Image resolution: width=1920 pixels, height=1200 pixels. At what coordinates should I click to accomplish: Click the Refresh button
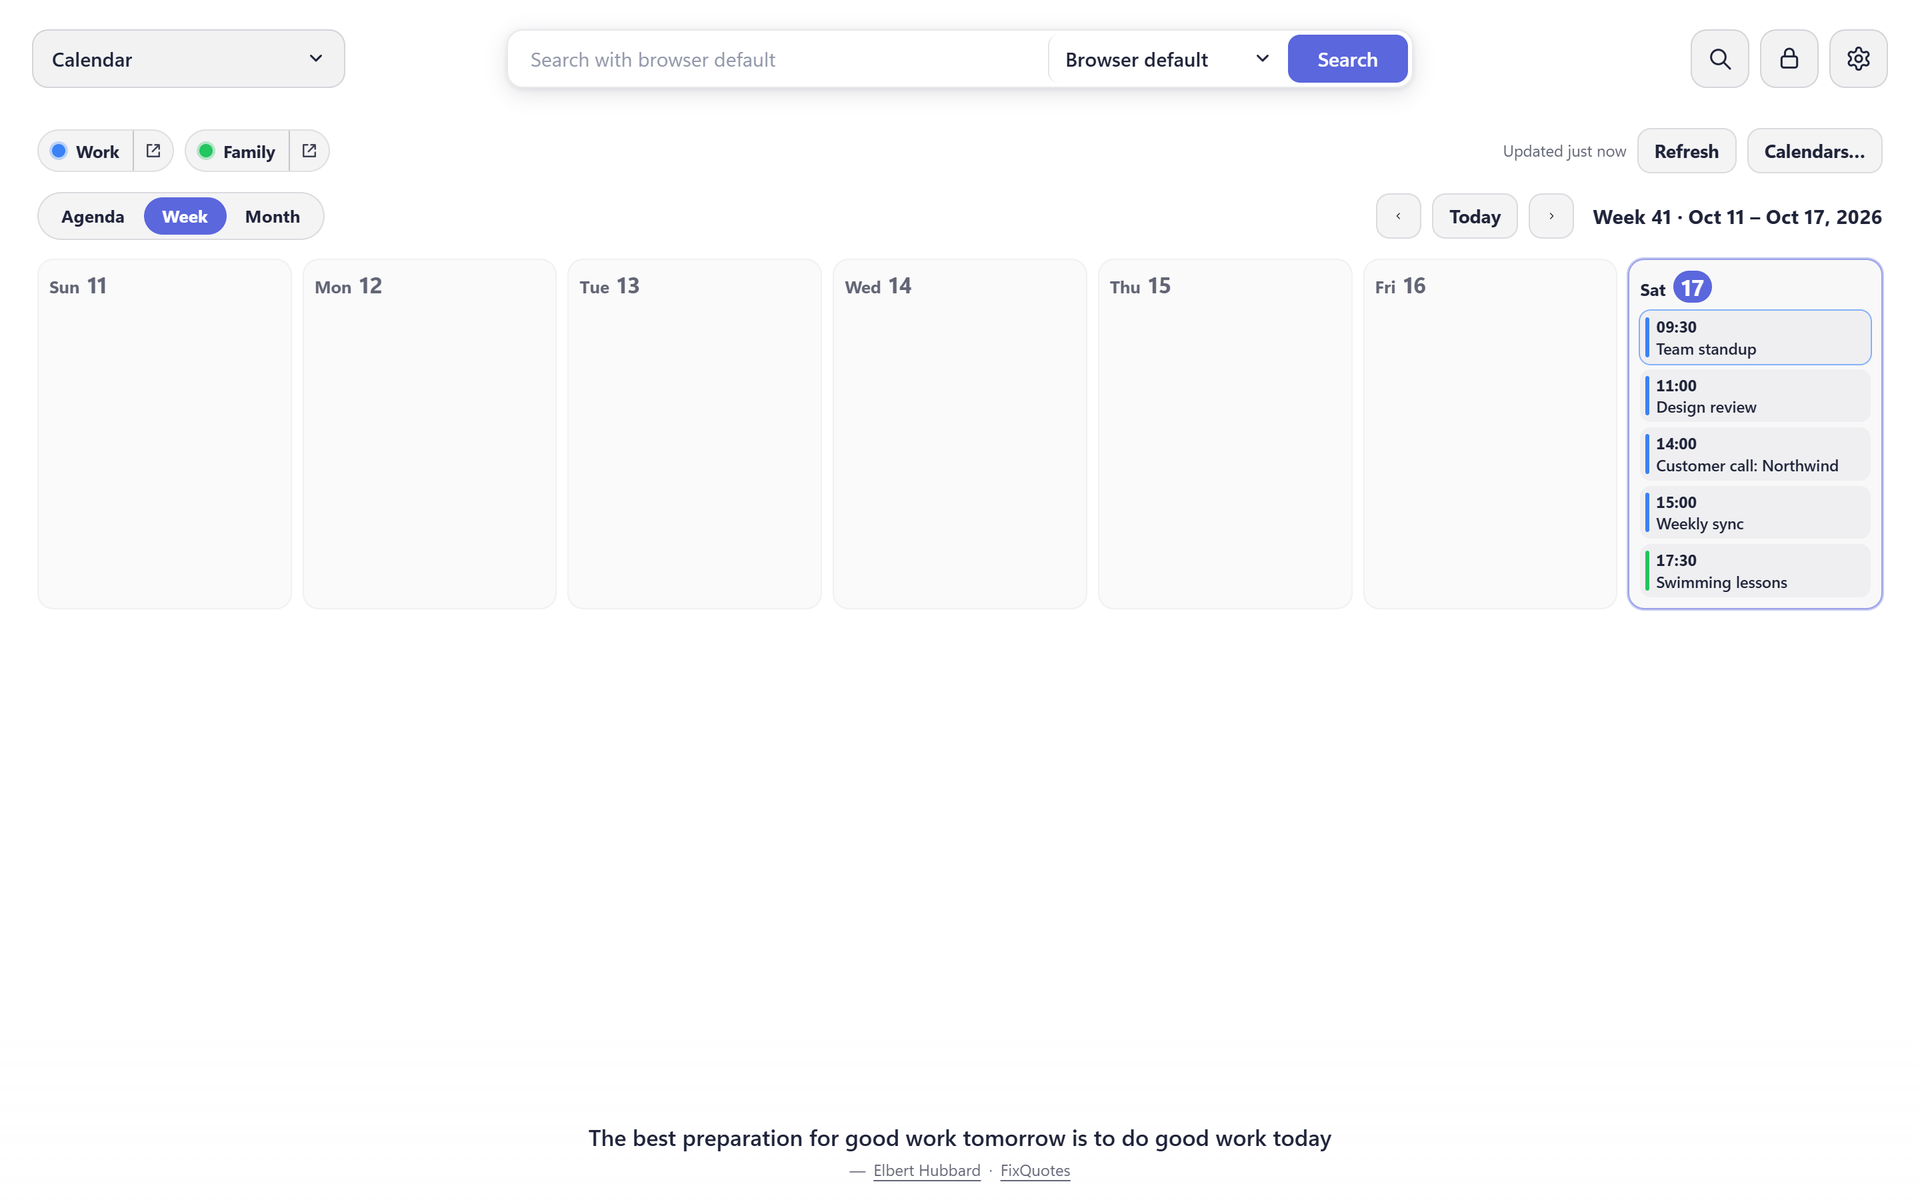(x=1686, y=151)
